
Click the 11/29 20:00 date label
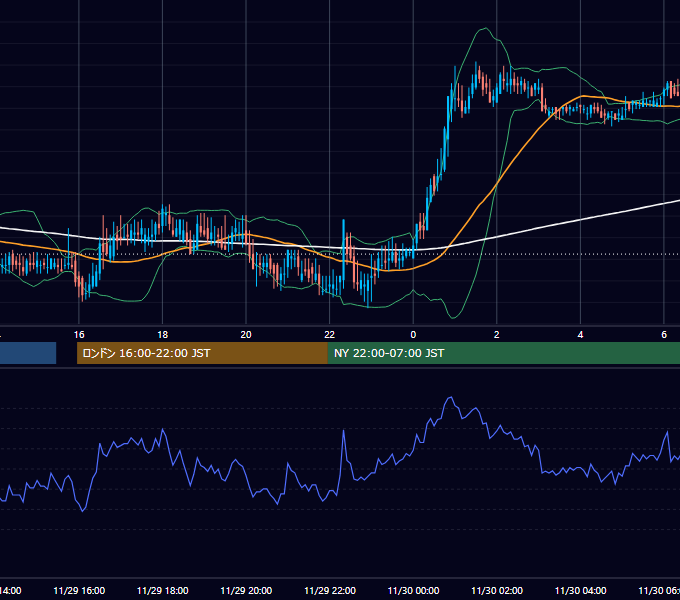246,590
